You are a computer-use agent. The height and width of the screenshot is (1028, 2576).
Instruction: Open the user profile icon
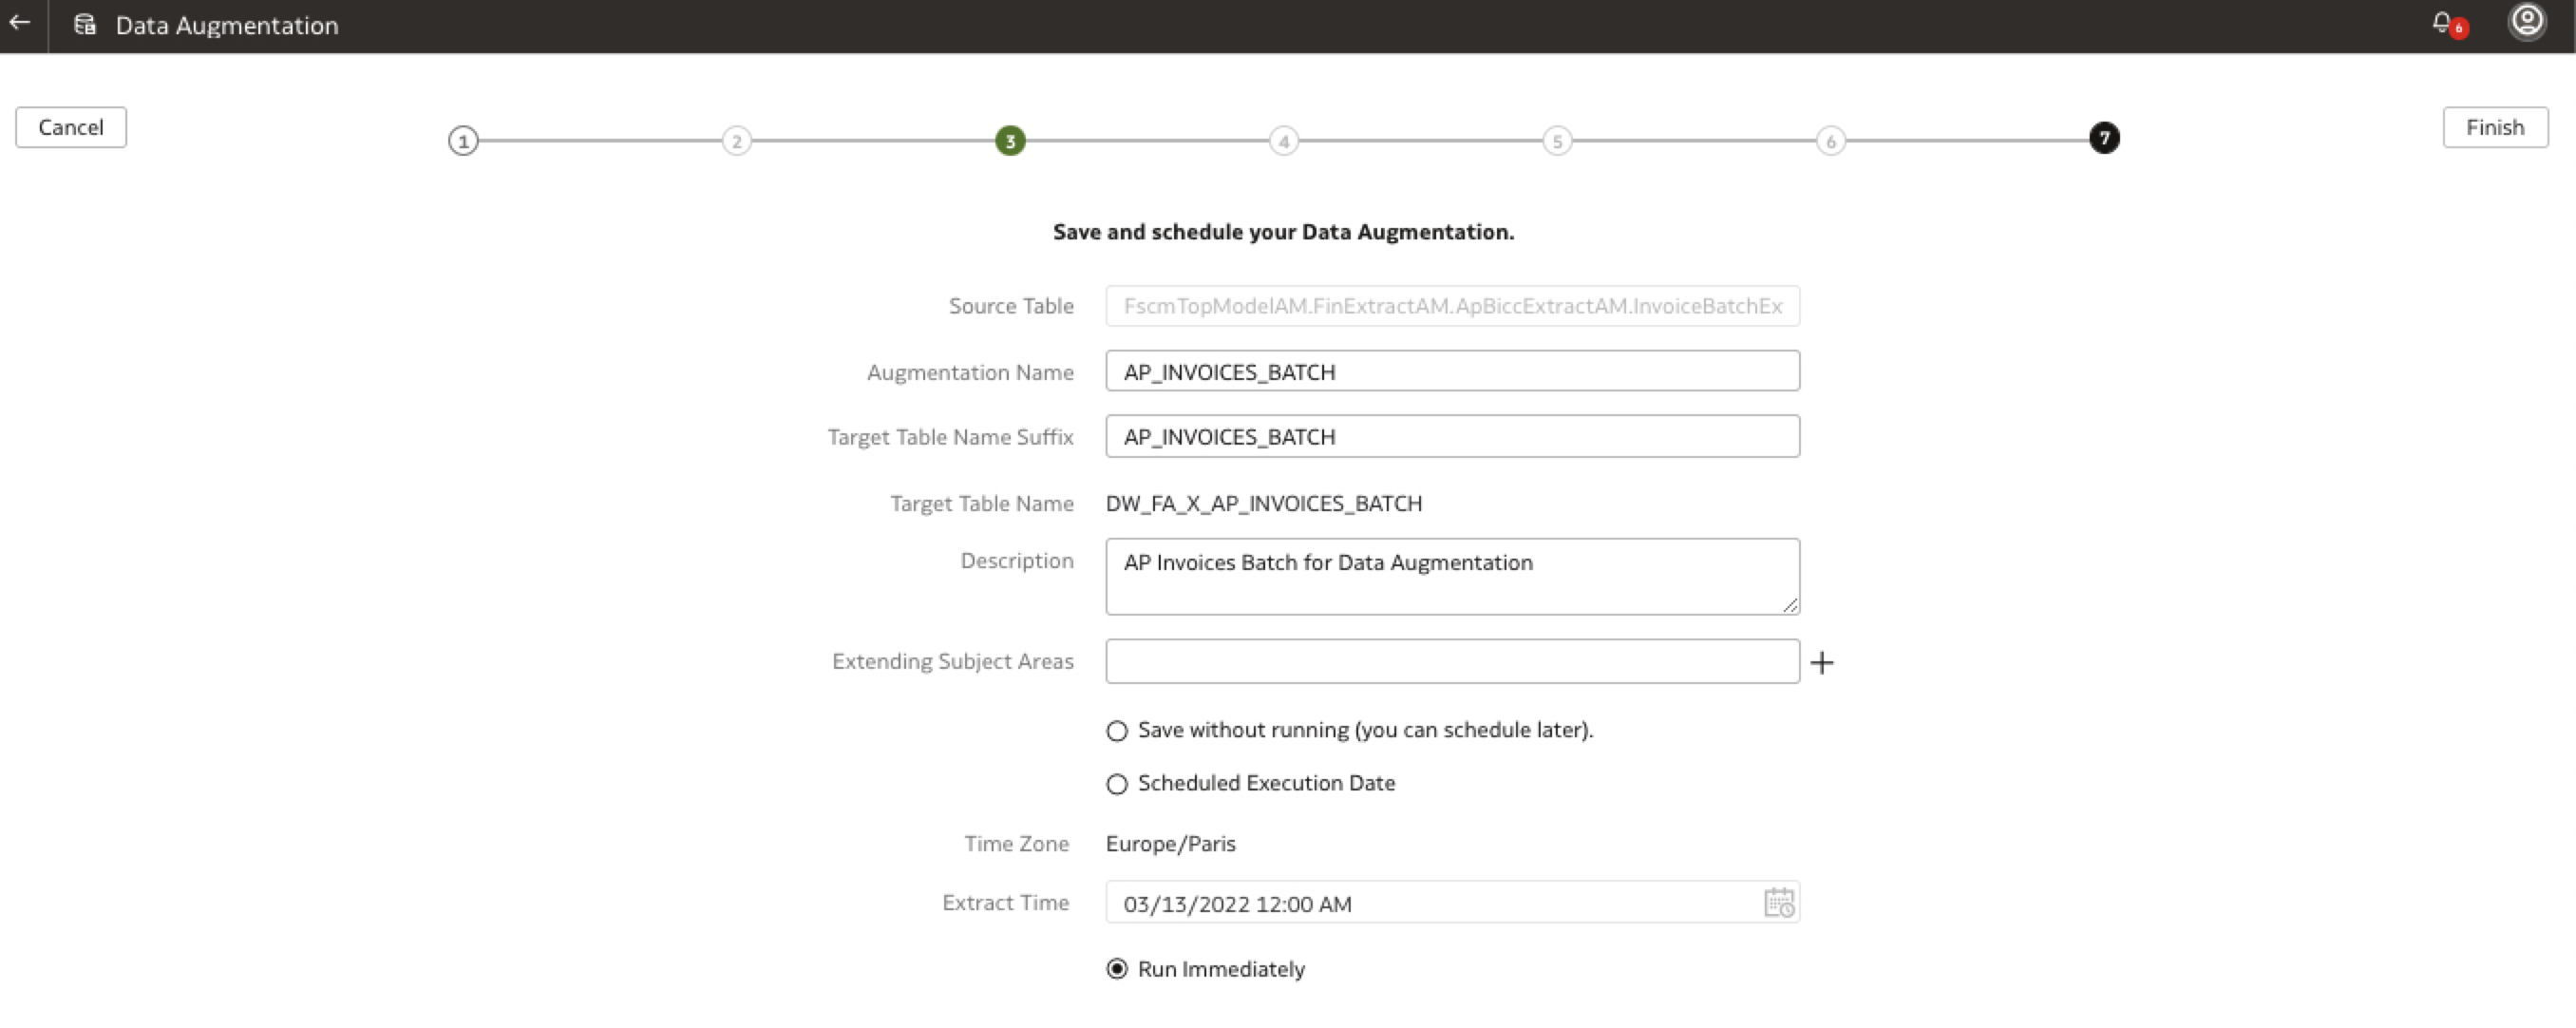(x=2526, y=22)
